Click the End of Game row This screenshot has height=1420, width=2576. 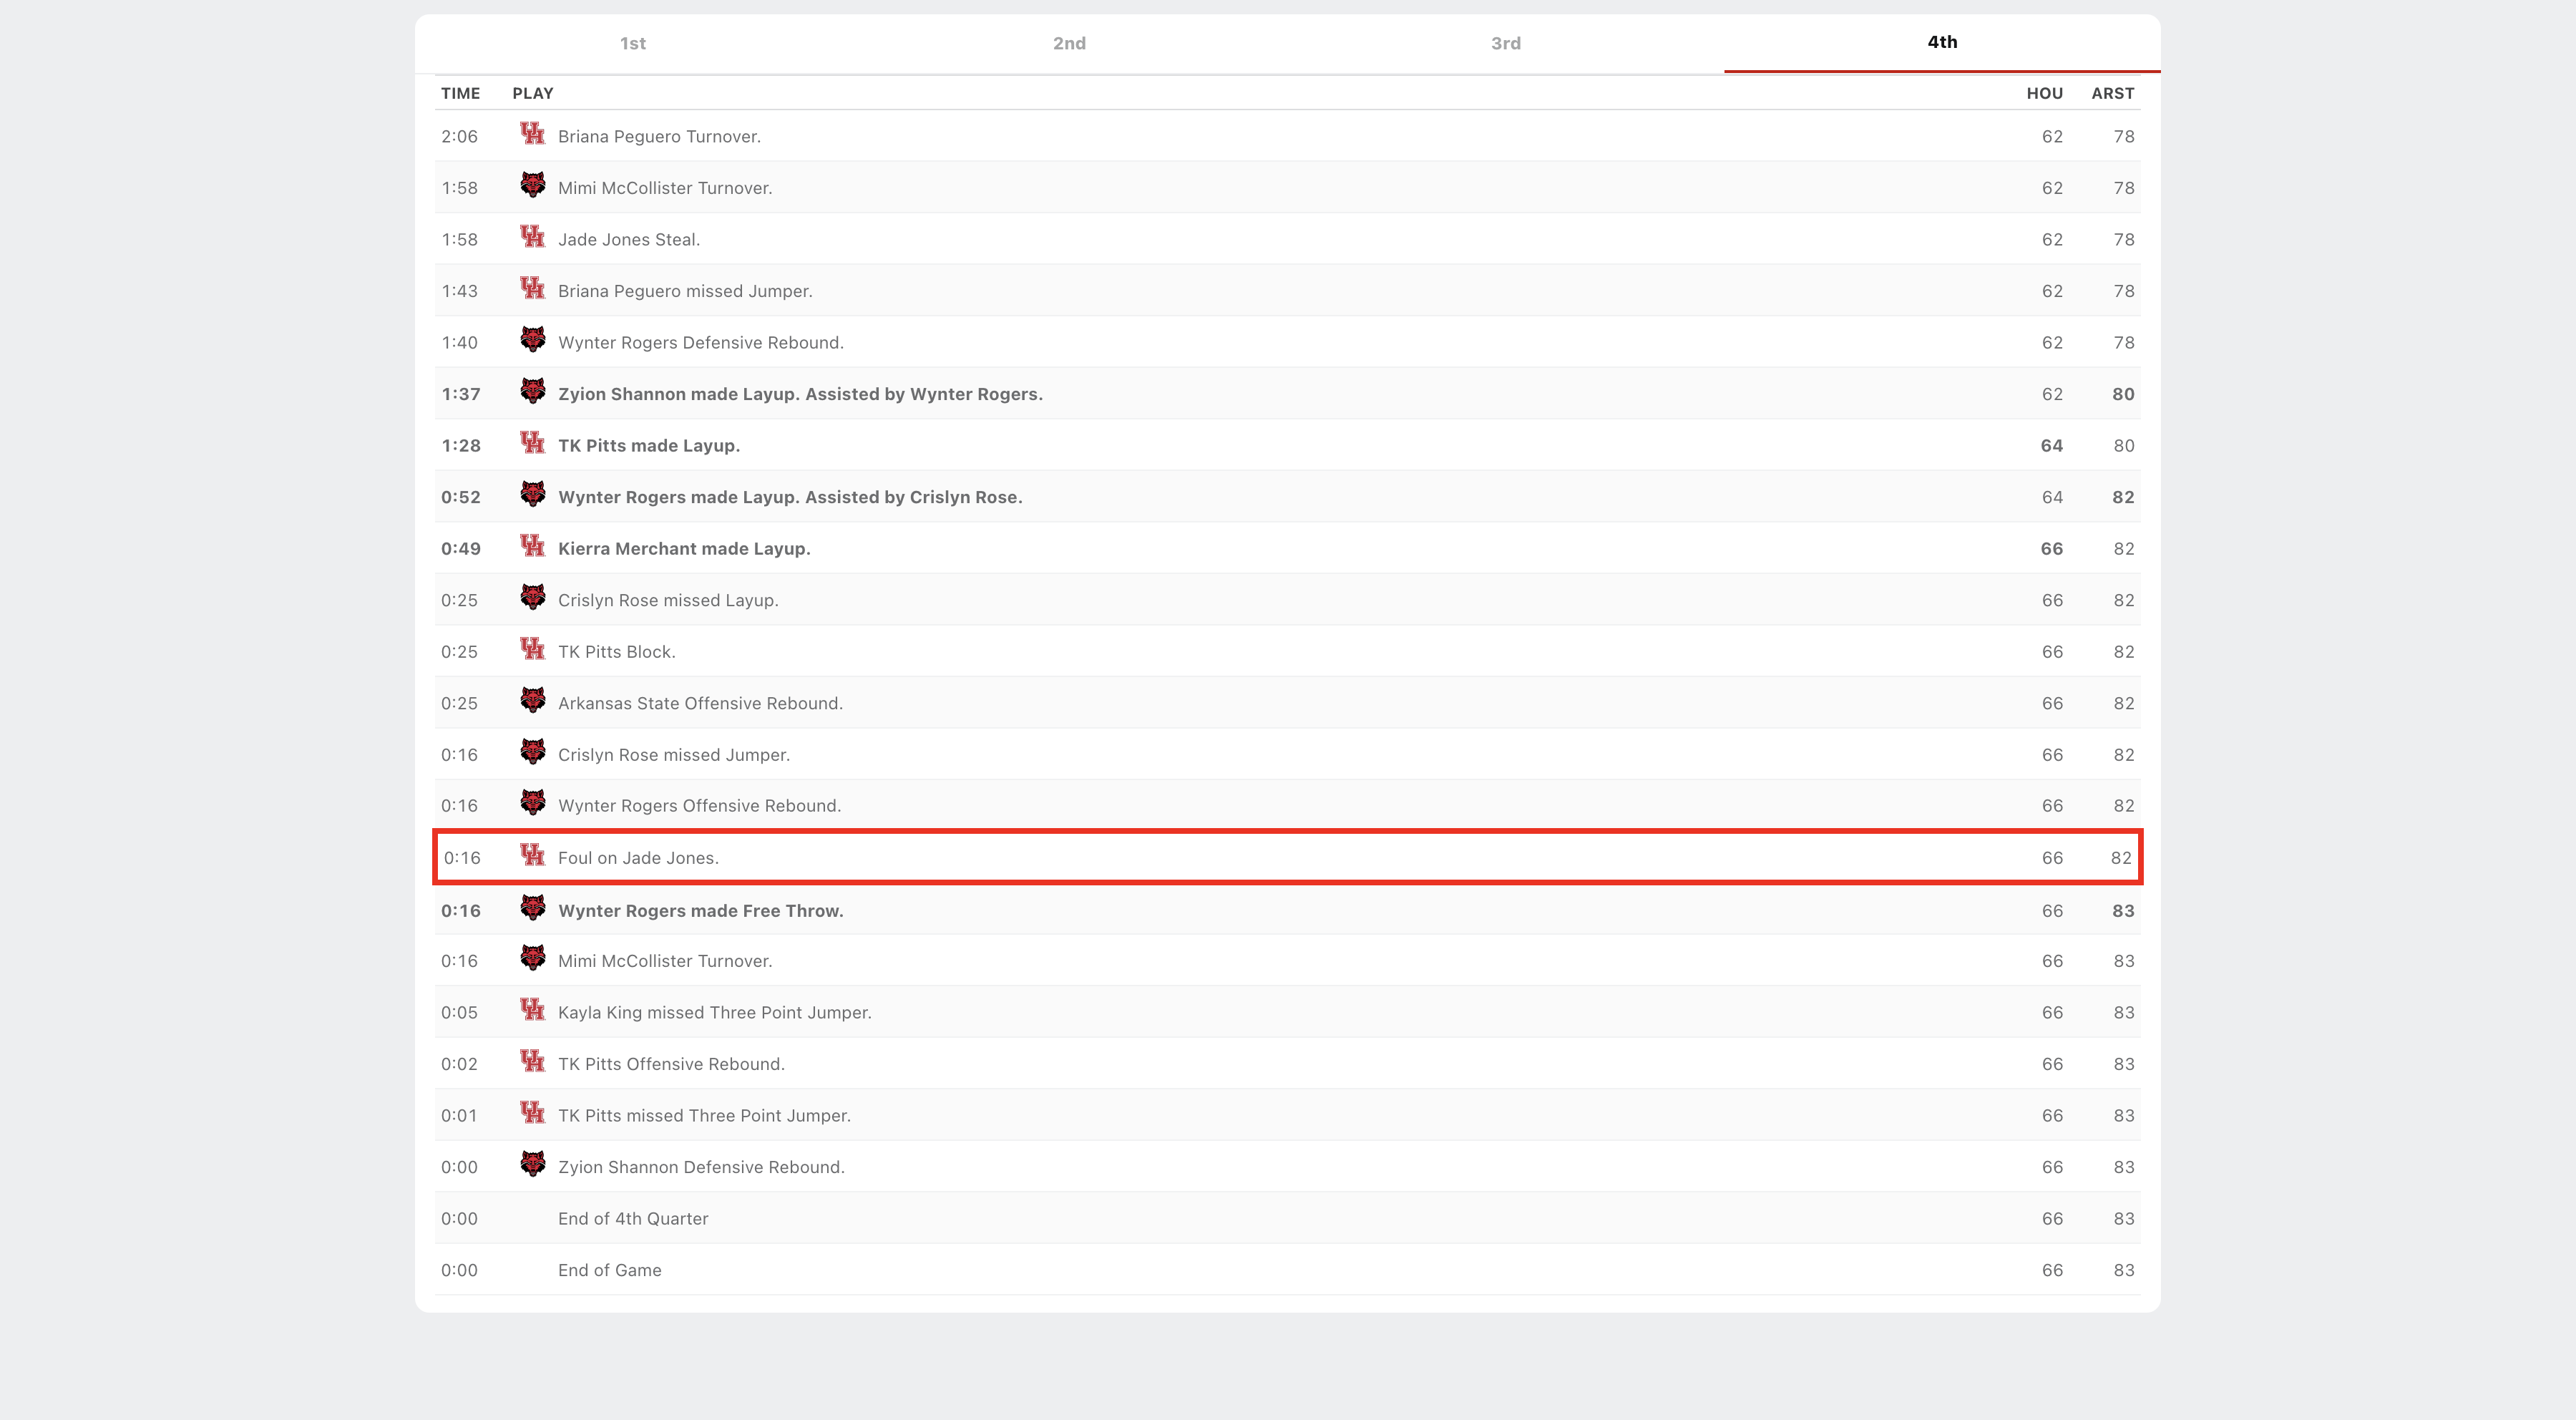[x=609, y=1270]
